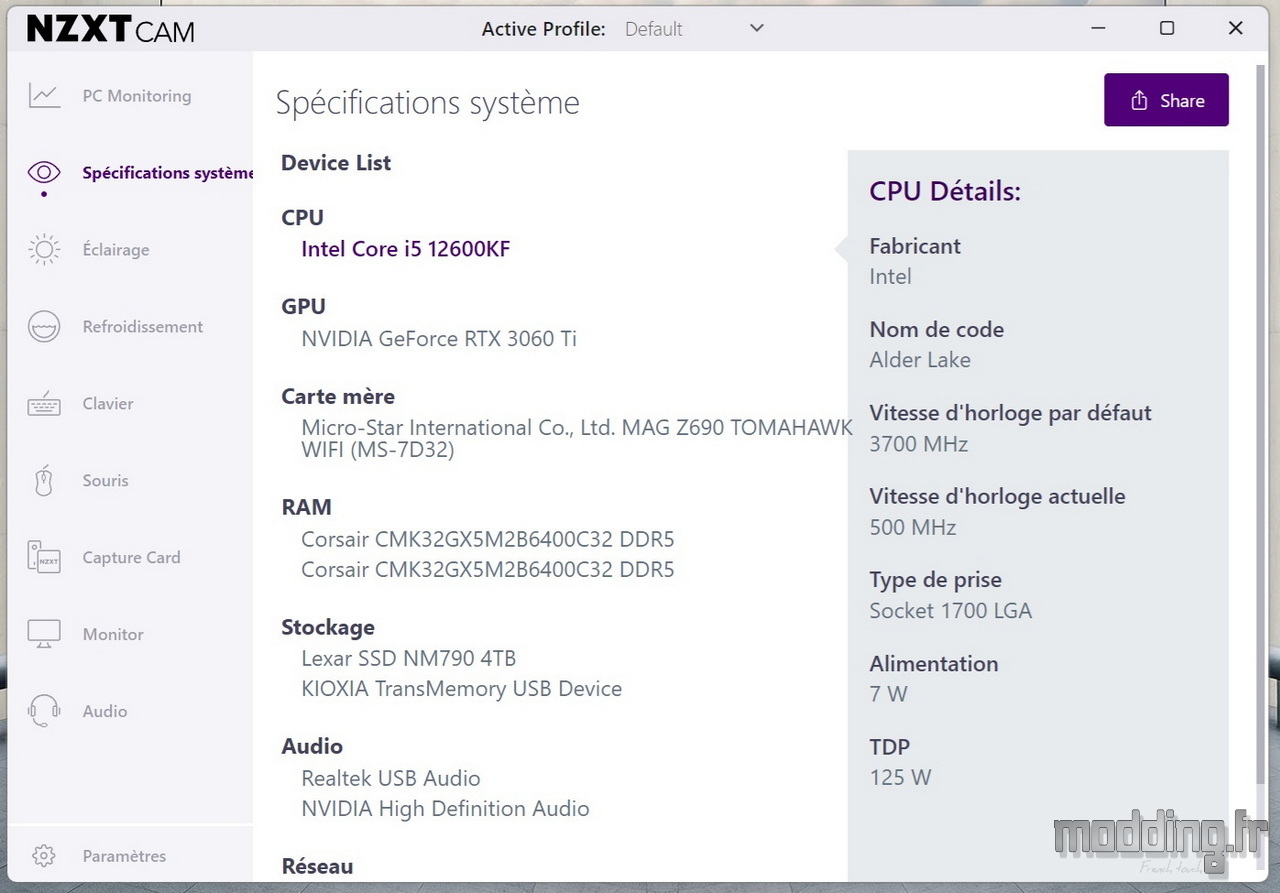Go to Éclairage settings
Screen dimensions: 1280x893
click(116, 250)
